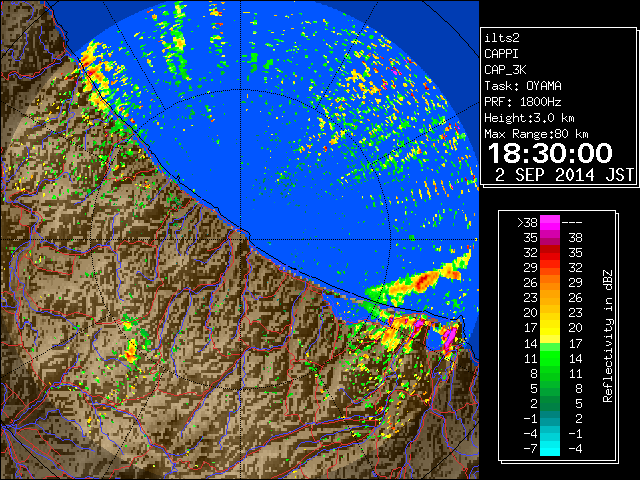Click the 18:30:00 timestamp

click(550, 153)
